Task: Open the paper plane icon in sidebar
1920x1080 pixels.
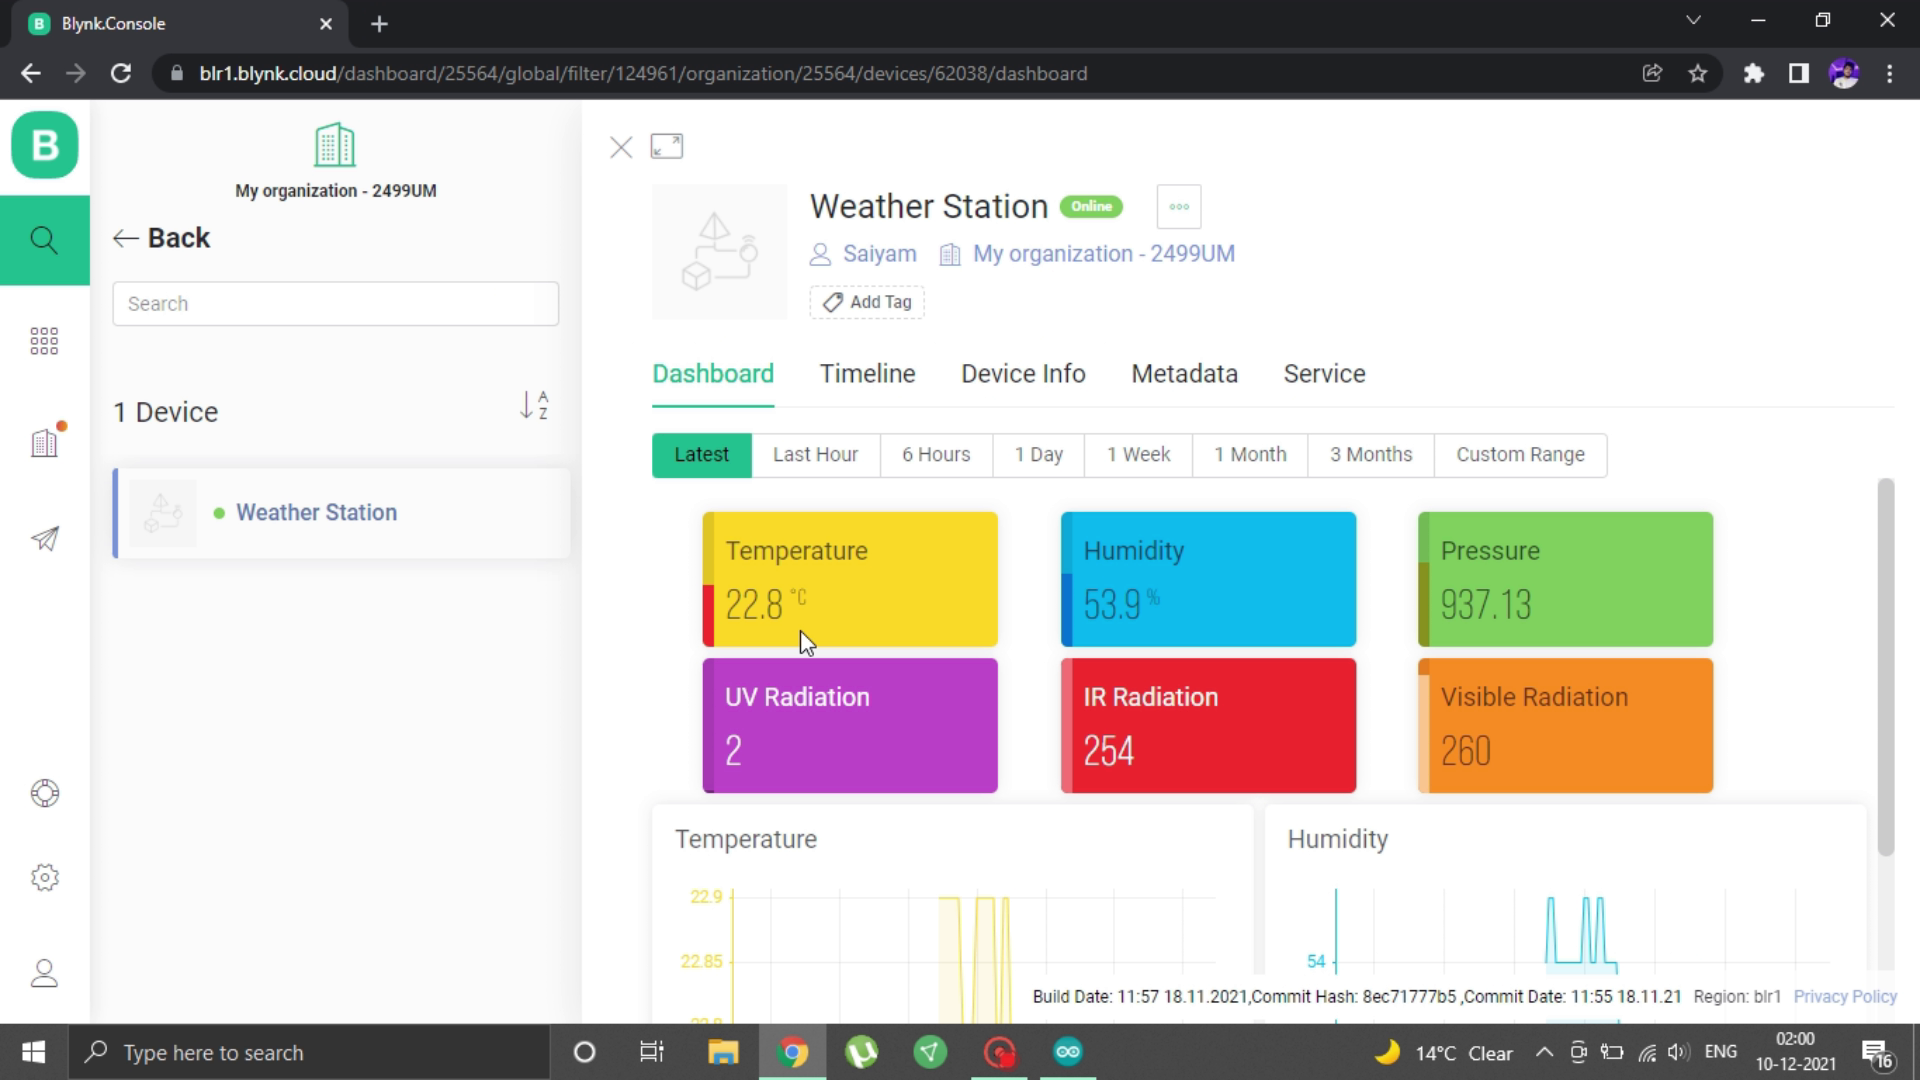Action: (x=44, y=539)
